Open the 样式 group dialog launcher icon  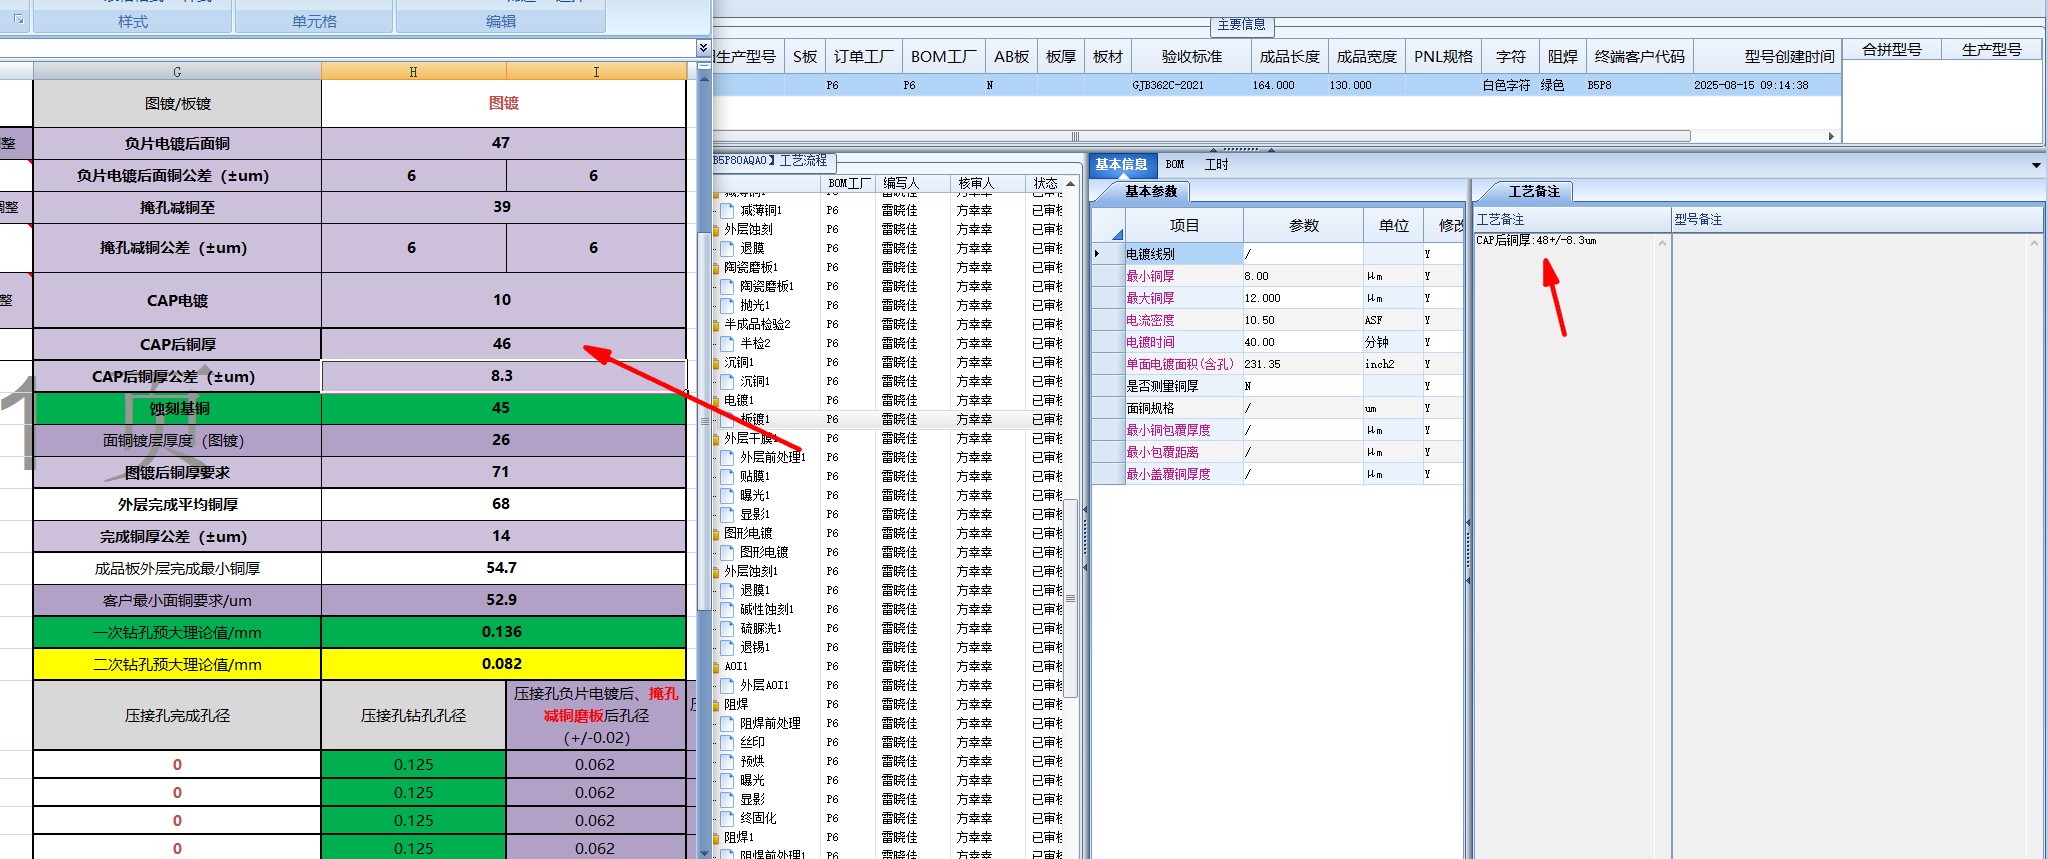tap(18, 19)
